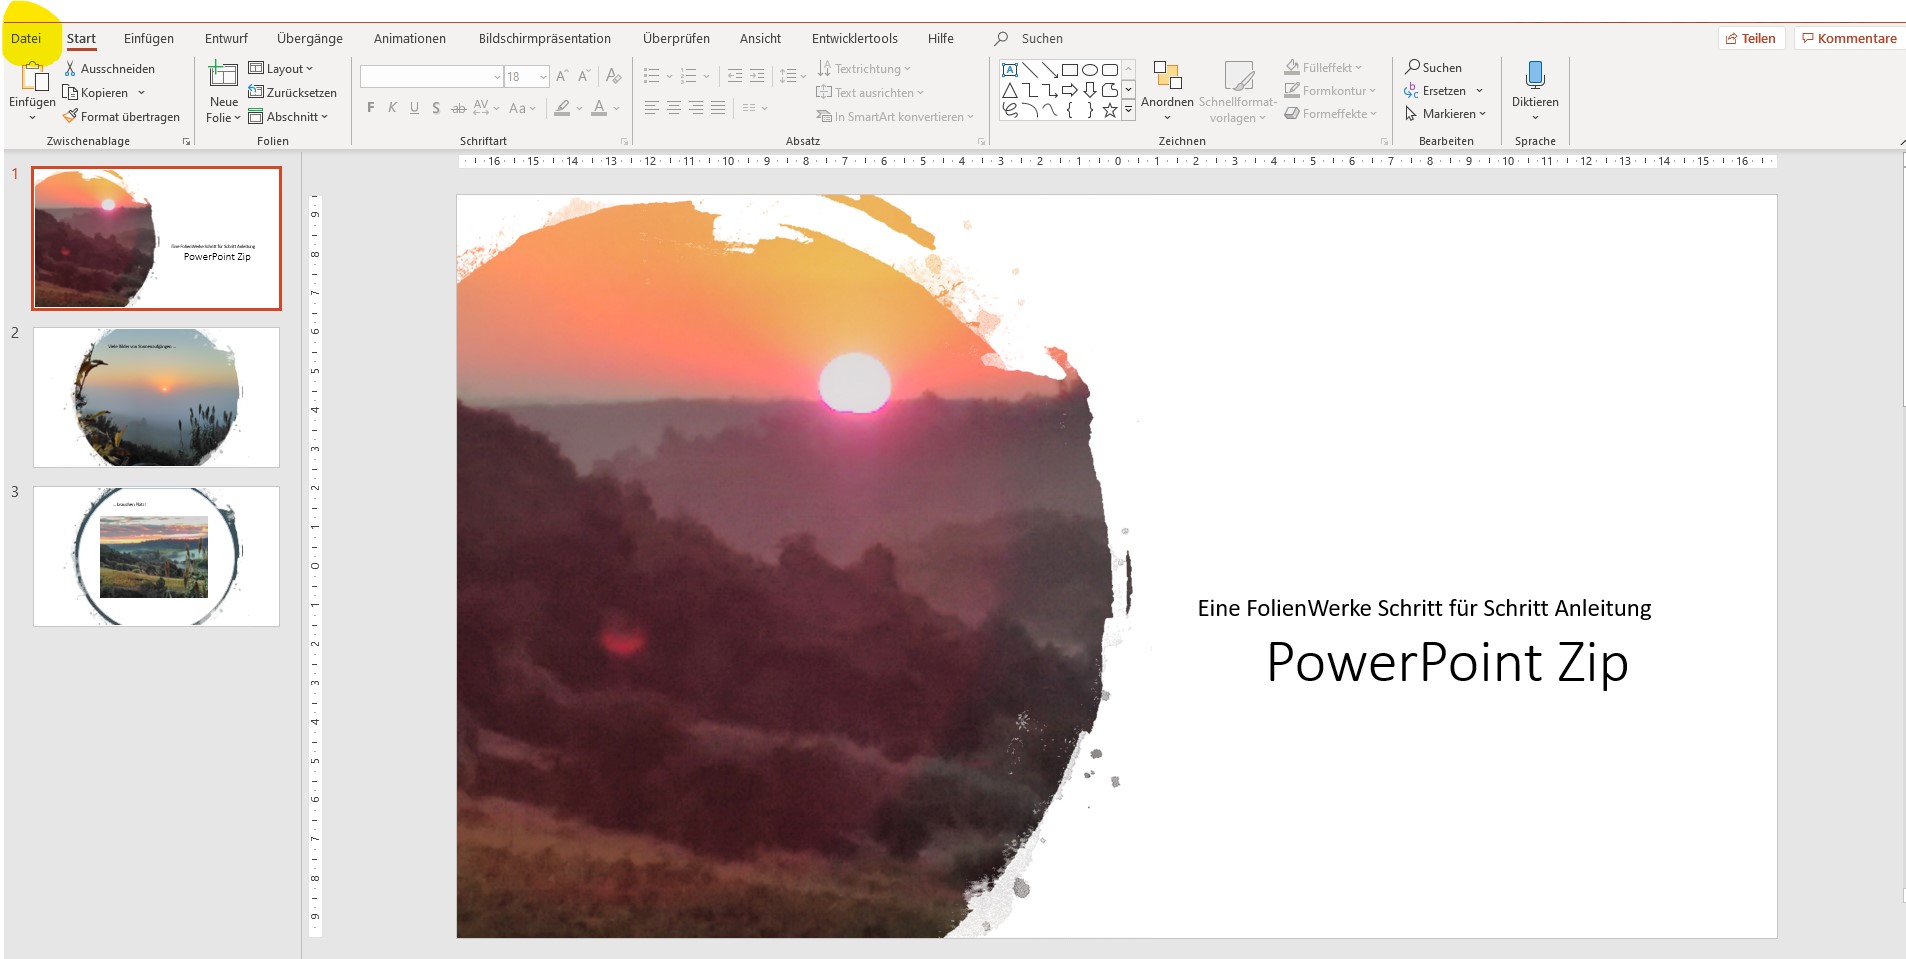Select slide 2 thumbnail
This screenshot has height=959, width=1906.
tap(156, 397)
